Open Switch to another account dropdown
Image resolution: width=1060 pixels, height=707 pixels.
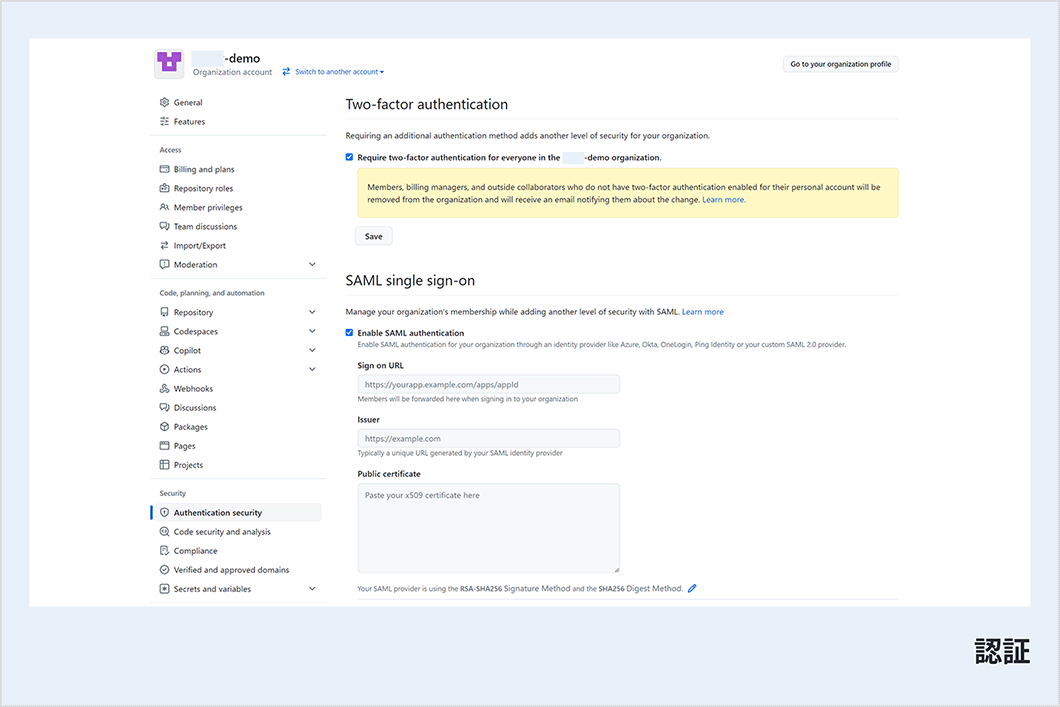pyautogui.click(x=334, y=72)
